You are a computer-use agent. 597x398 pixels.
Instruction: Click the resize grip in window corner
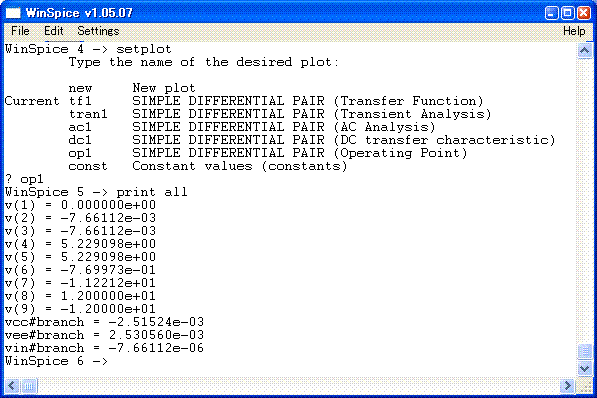[584, 386]
